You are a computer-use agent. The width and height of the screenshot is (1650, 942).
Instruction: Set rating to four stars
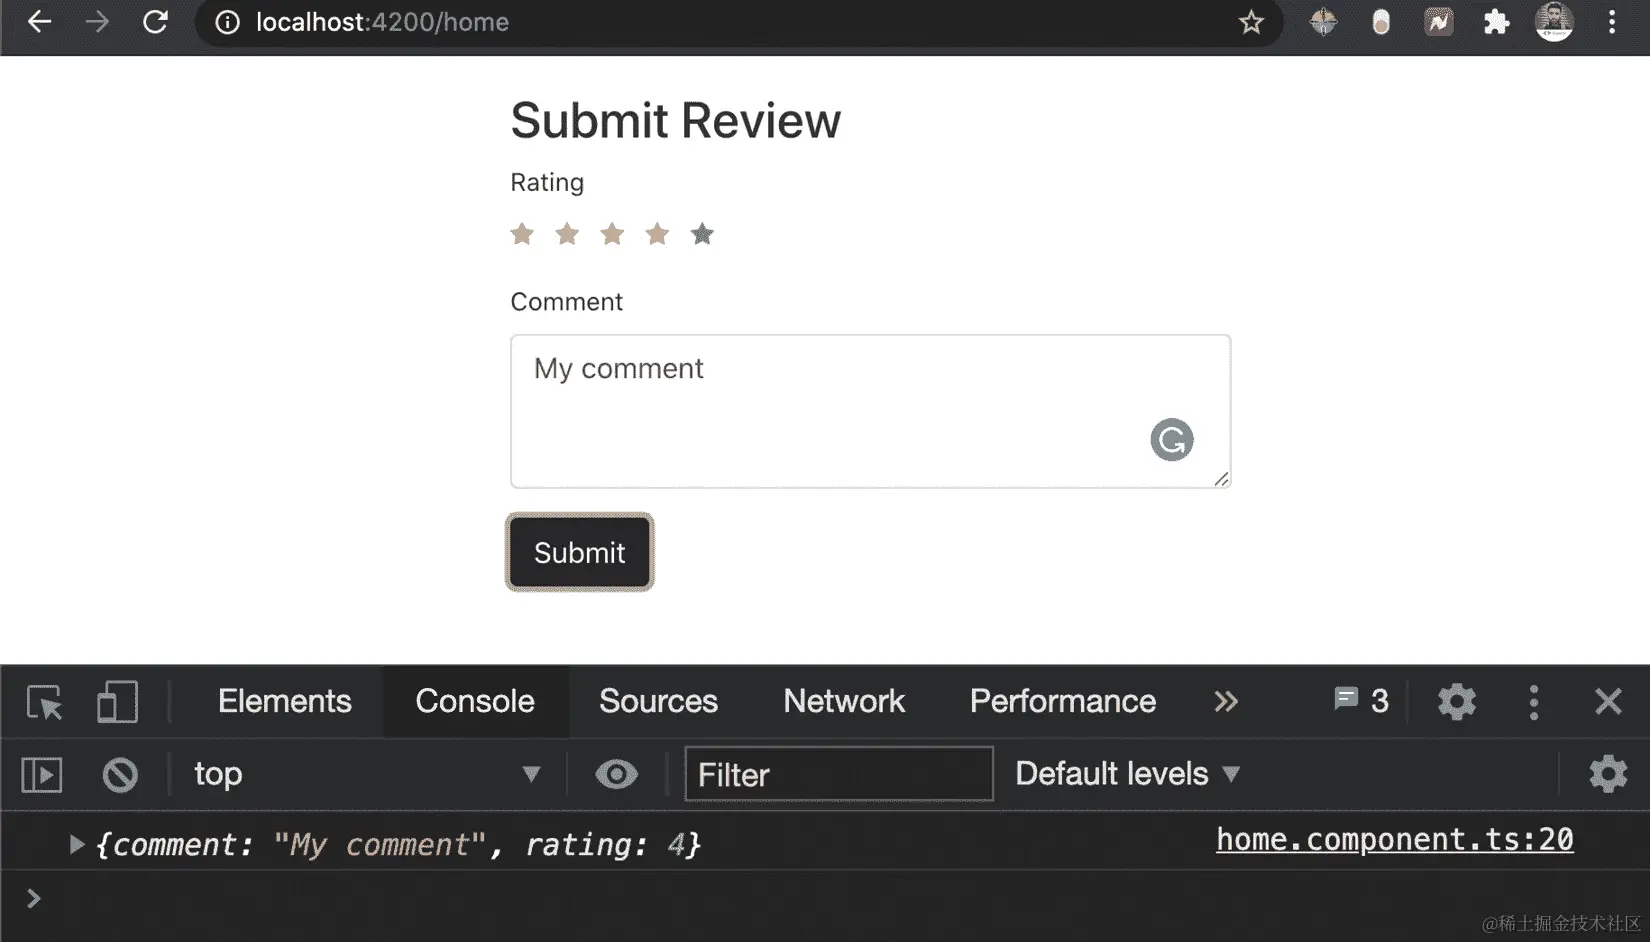click(657, 234)
